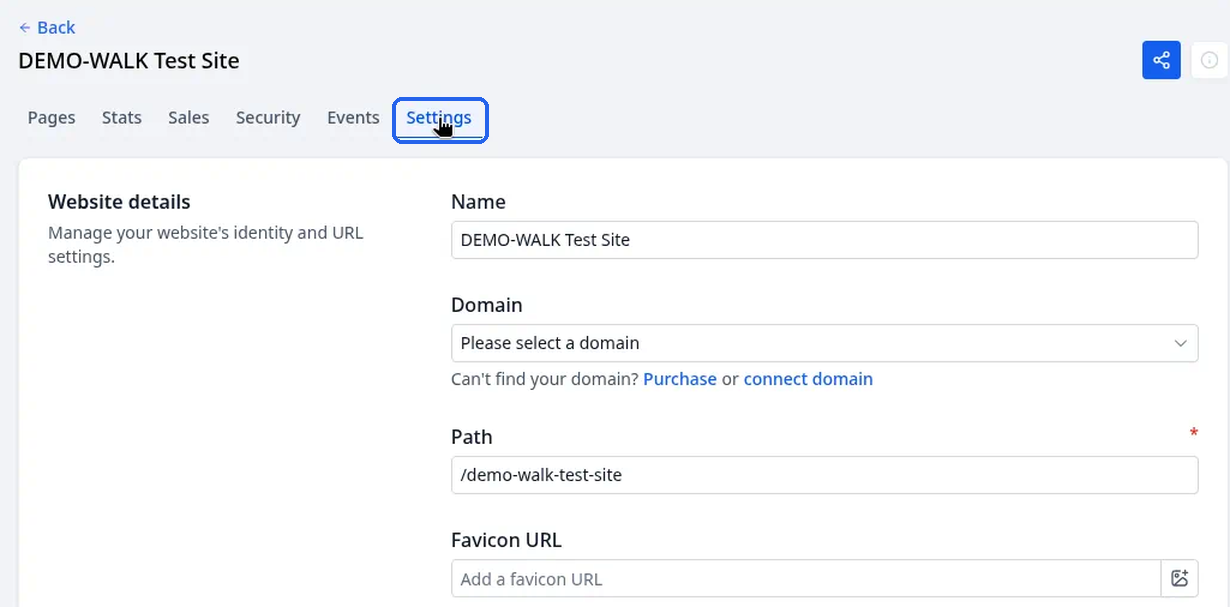Click the 'DEMO-WALK Test Site' page heading
Viewport: 1230px width, 607px height.
click(129, 61)
